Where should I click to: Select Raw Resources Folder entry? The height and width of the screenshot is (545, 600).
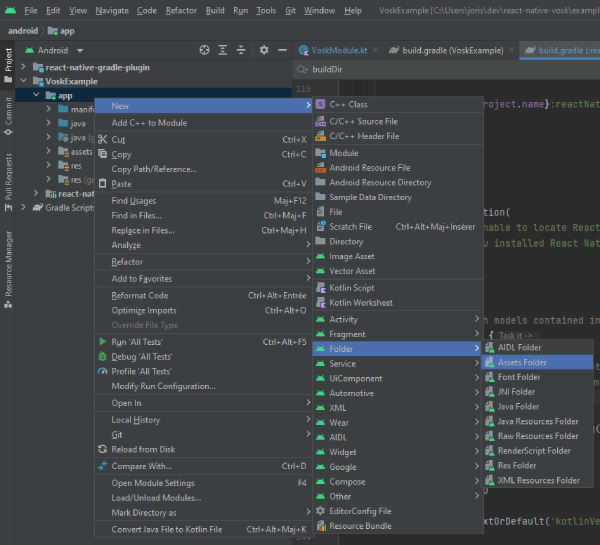537,436
